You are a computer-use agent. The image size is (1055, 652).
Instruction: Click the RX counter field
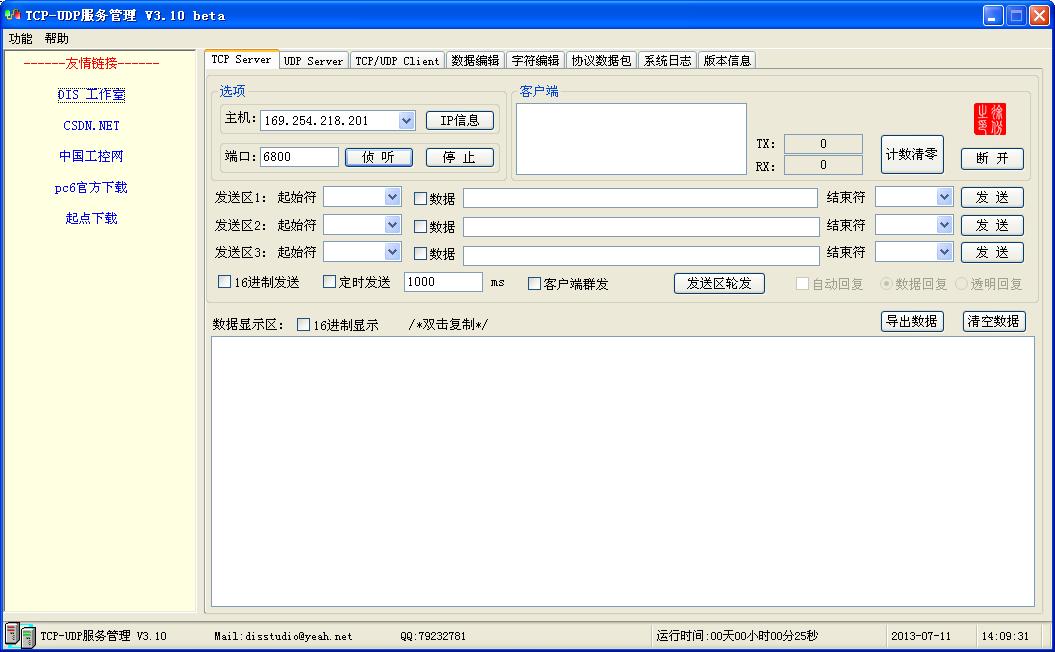coord(824,165)
